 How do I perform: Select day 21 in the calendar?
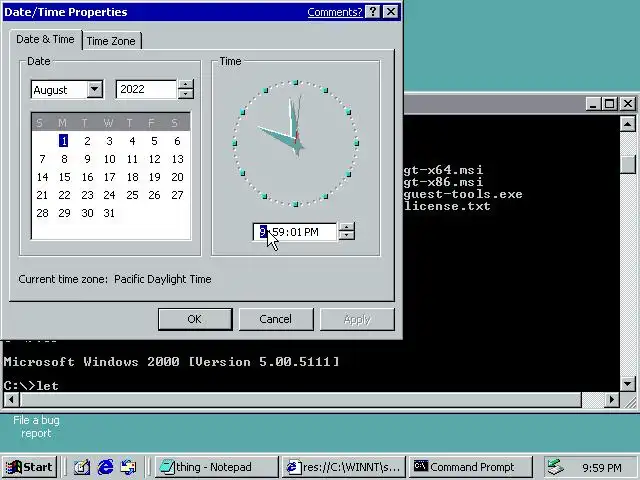[x=42, y=195]
